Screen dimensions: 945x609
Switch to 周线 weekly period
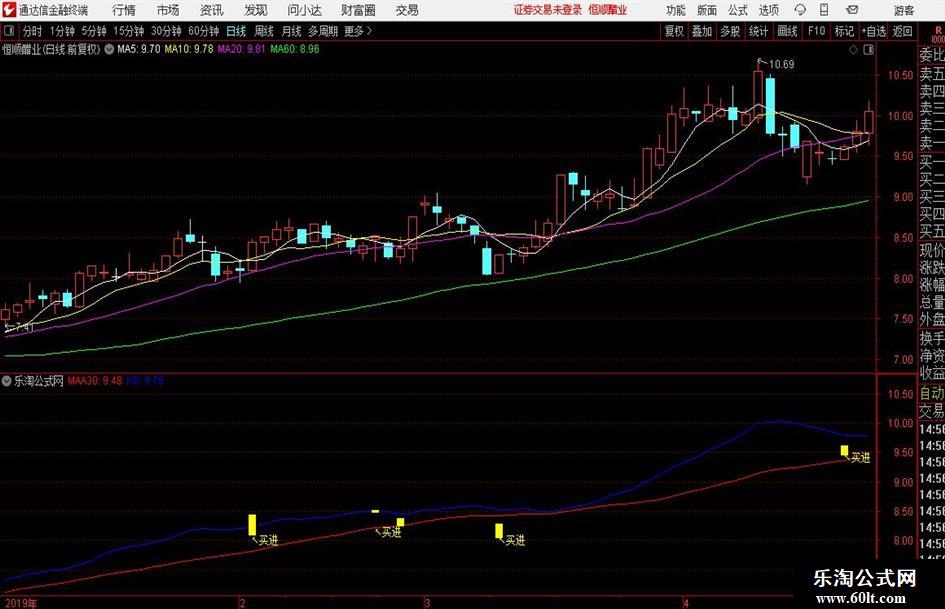[263, 31]
